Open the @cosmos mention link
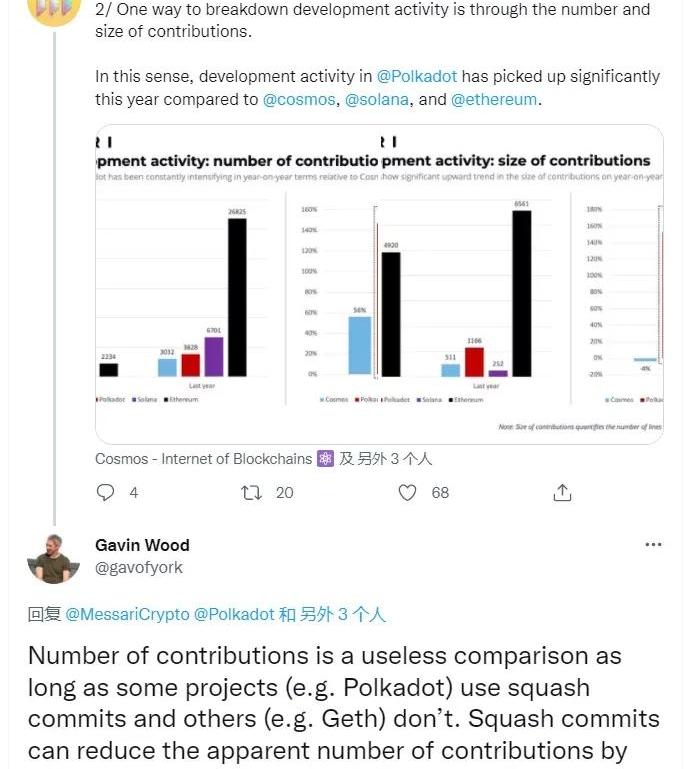This screenshot has width=685, height=769. pyautogui.click(x=299, y=100)
